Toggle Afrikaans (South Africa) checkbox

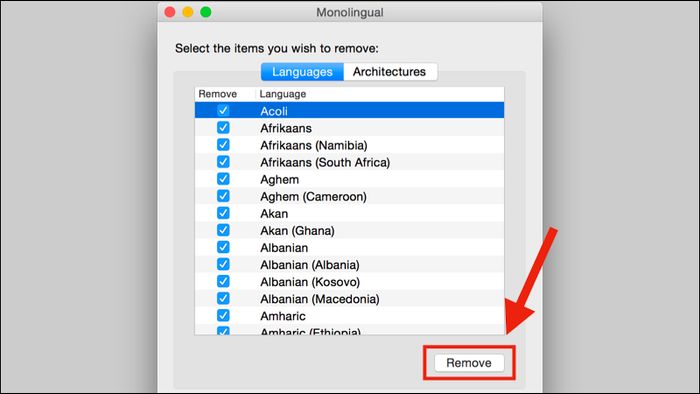click(x=223, y=162)
